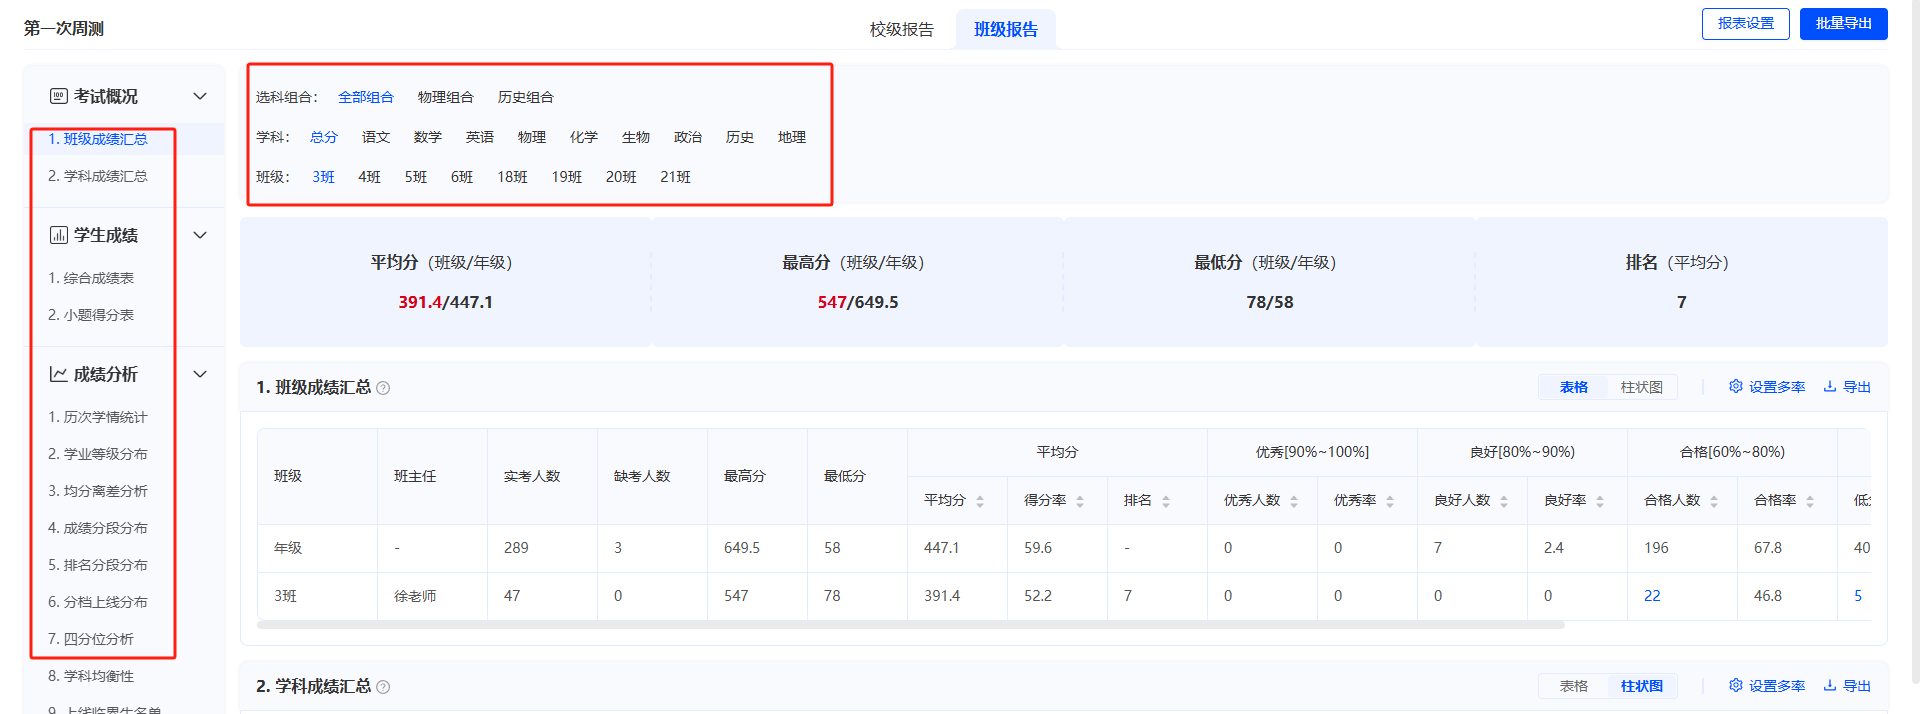Image resolution: width=1920 pixels, height=714 pixels.
Task: Open 四分位分析 in sidebar
Action: click(x=91, y=639)
